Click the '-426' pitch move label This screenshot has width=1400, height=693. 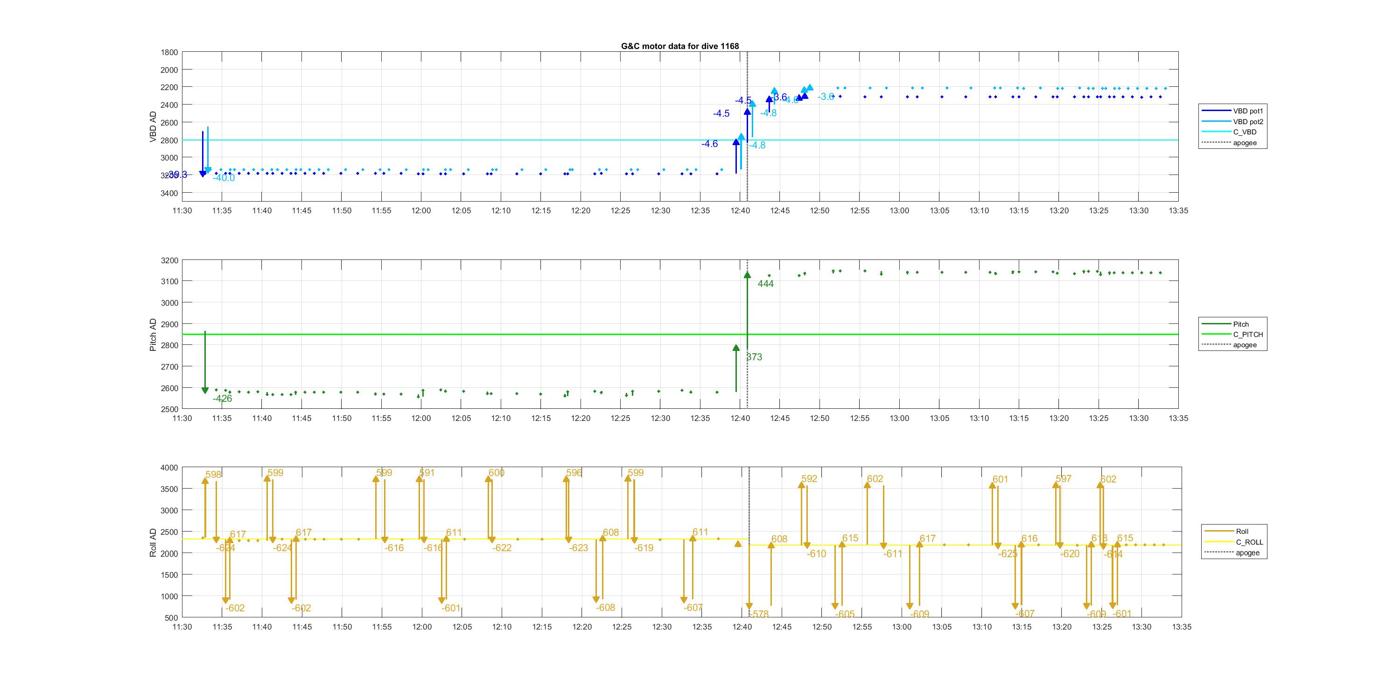point(222,399)
